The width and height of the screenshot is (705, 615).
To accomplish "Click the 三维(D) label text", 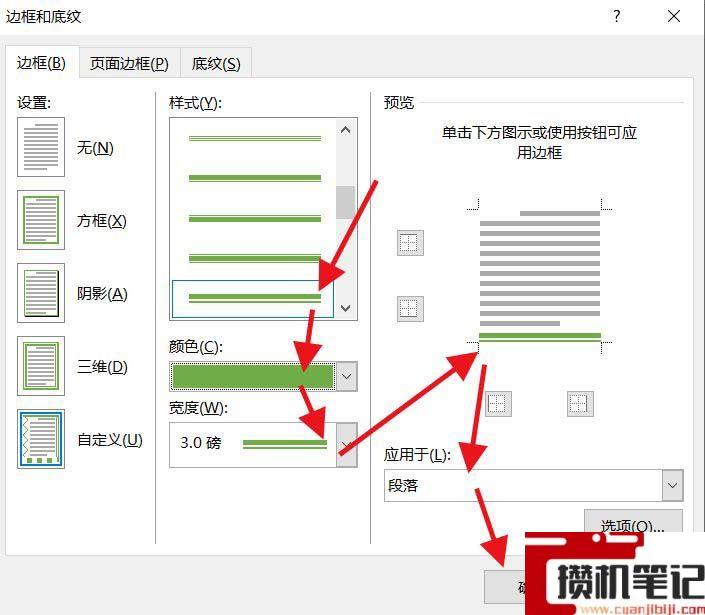I will (x=102, y=367).
